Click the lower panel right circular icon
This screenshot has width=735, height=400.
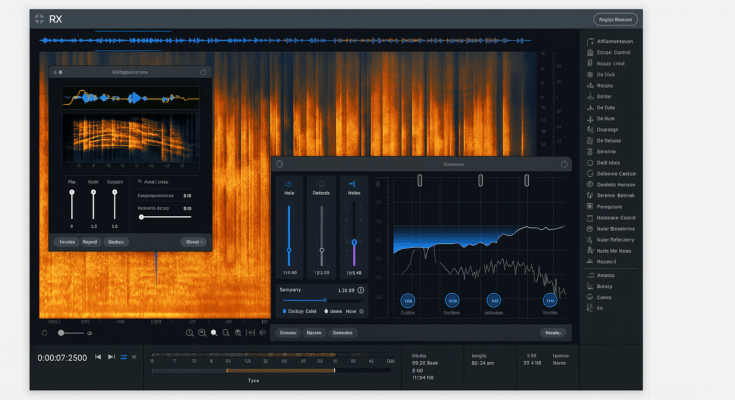(x=564, y=164)
